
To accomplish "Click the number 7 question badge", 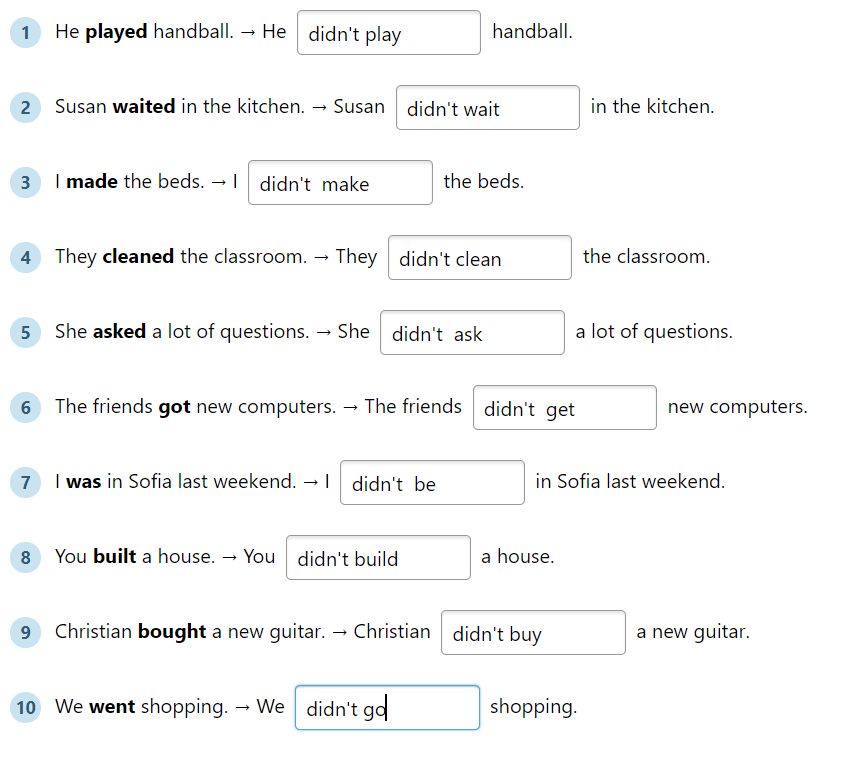I will click(25, 482).
